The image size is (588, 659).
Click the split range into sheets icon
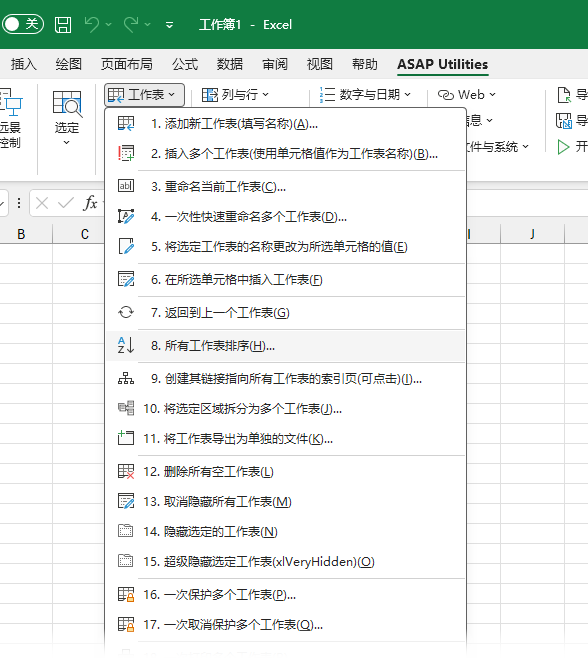coord(126,408)
